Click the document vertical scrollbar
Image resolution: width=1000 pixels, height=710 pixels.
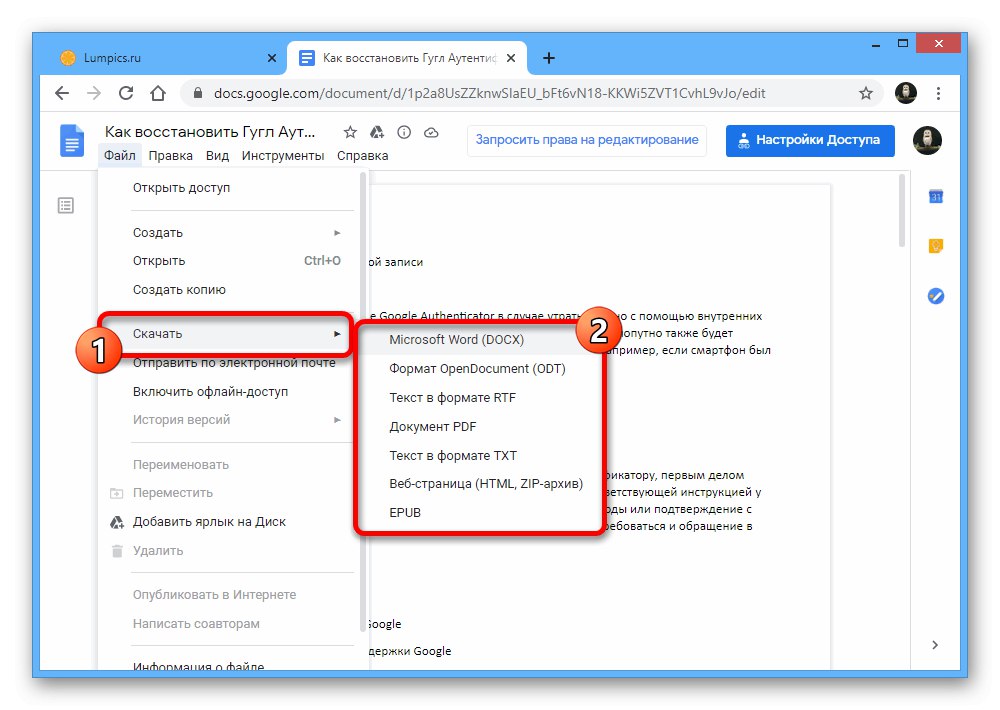click(902, 211)
